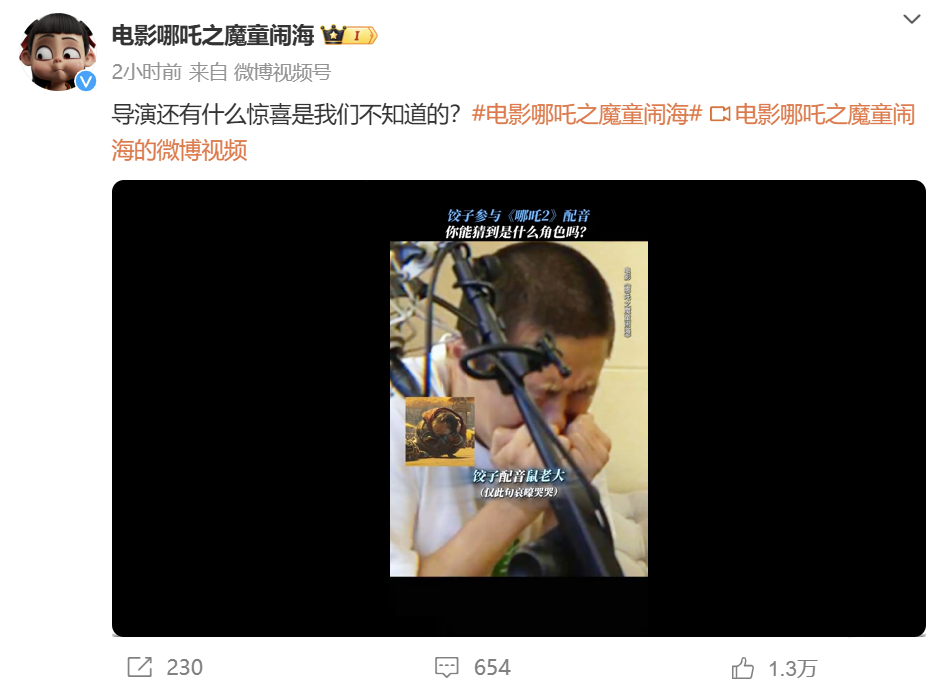
Task: Click the video title caption 饺子参与《哪吒2》配音
Action: coord(518,215)
